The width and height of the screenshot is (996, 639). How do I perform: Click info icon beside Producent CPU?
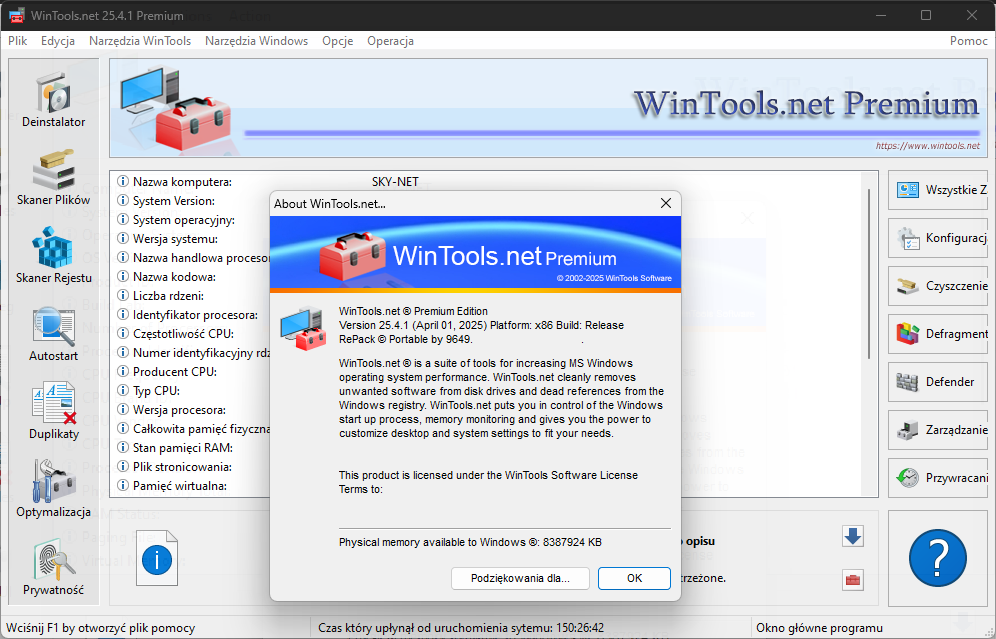tap(123, 372)
